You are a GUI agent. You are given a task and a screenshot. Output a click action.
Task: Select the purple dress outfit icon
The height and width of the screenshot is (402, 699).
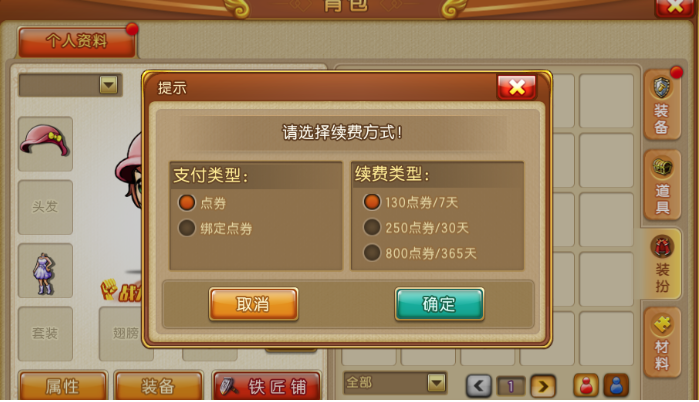(45, 271)
